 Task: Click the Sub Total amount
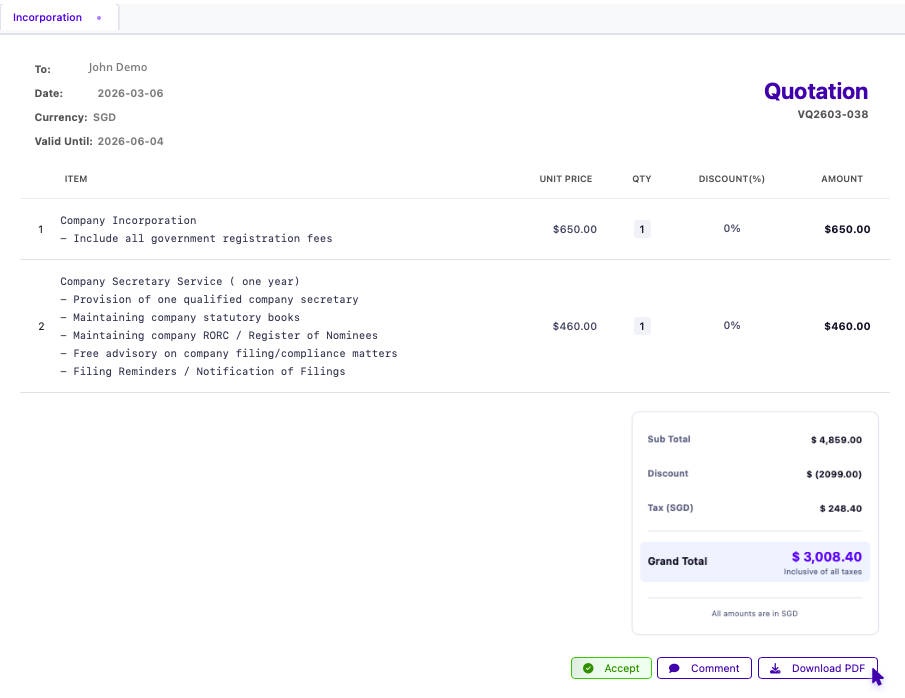[x=840, y=439]
